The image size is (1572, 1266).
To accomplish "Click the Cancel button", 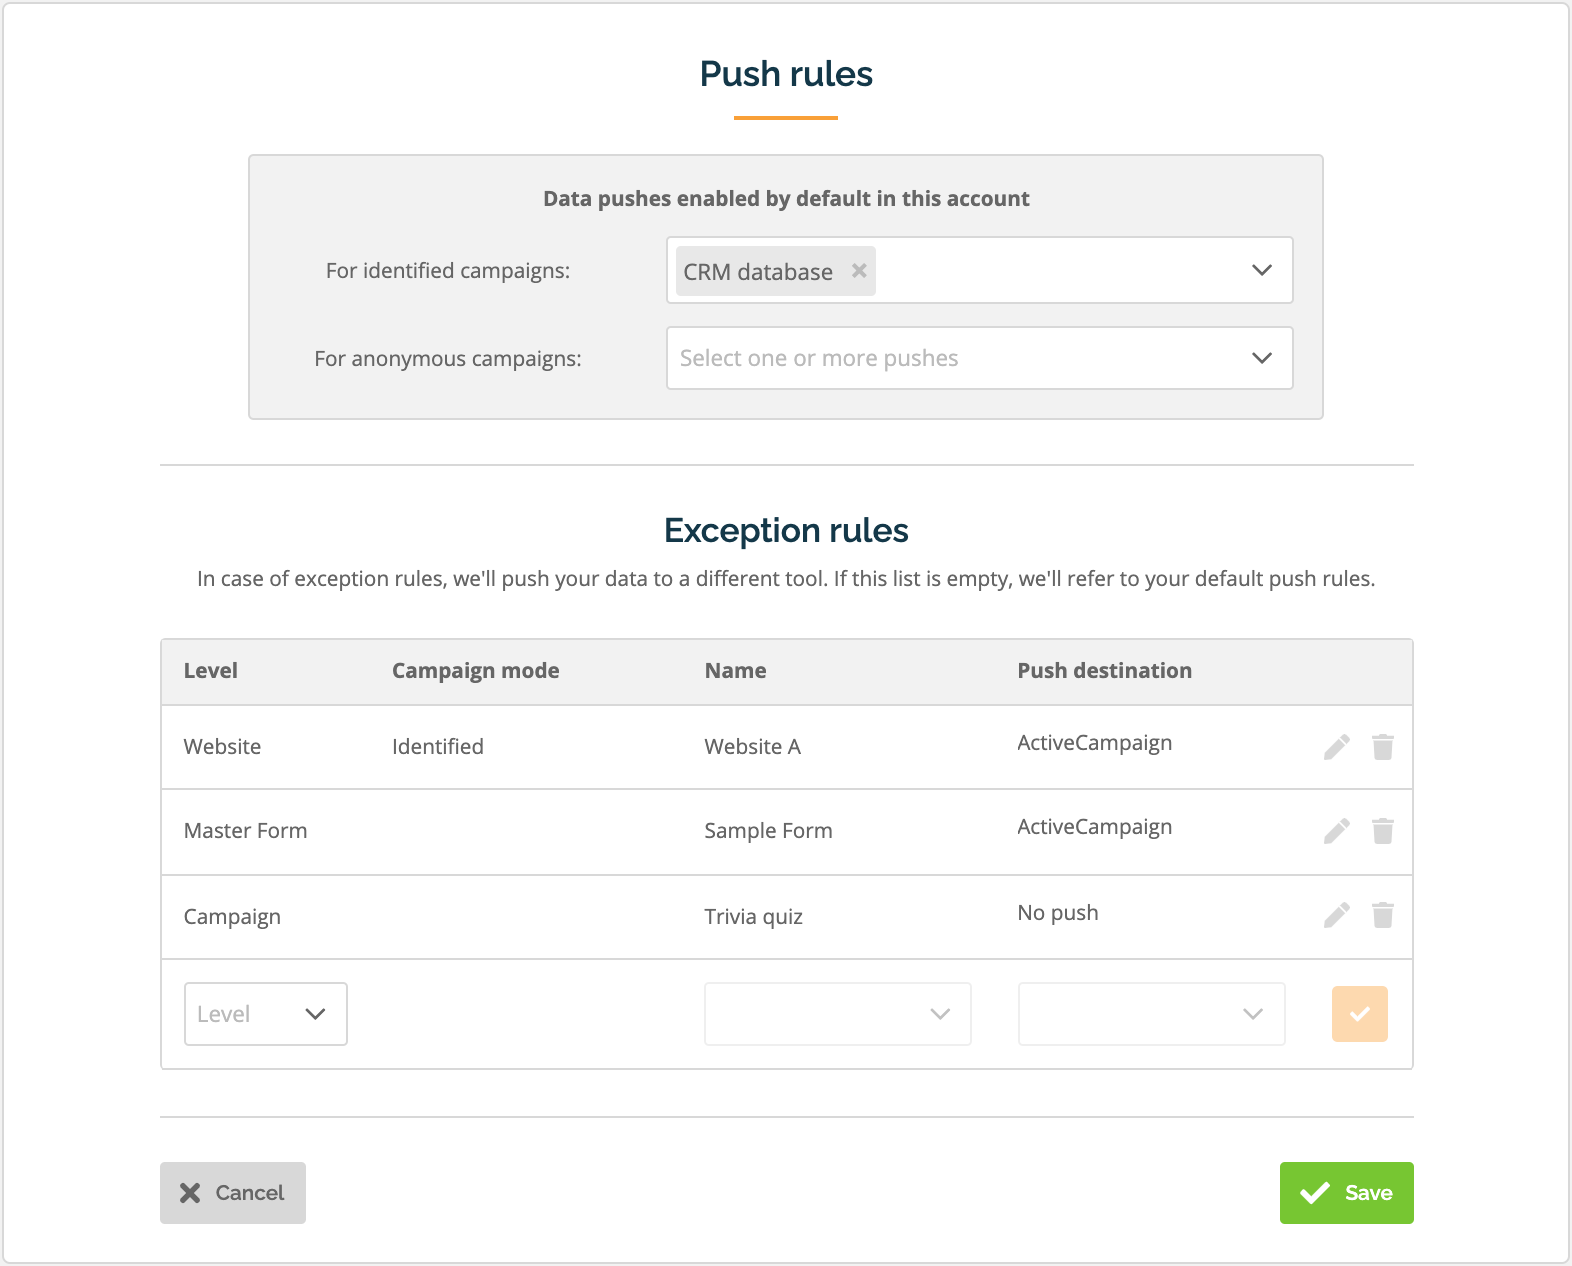I will [233, 1193].
